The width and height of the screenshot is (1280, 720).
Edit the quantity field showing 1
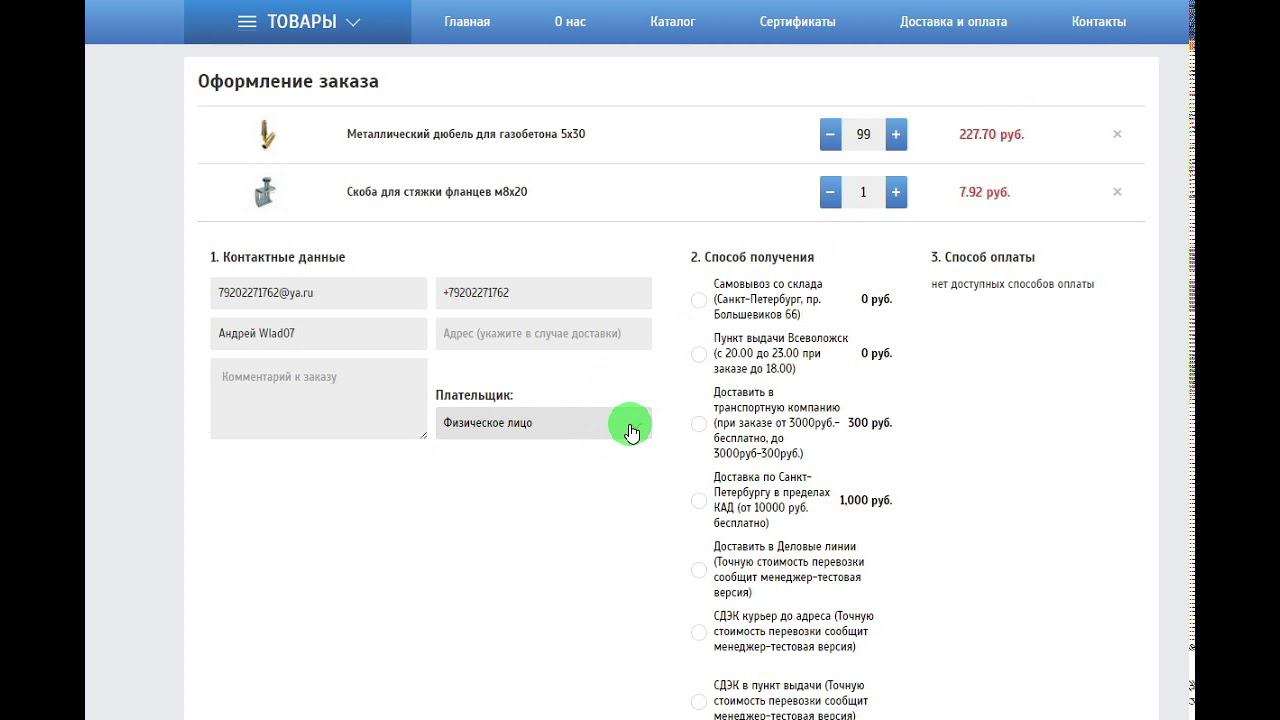pos(864,192)
